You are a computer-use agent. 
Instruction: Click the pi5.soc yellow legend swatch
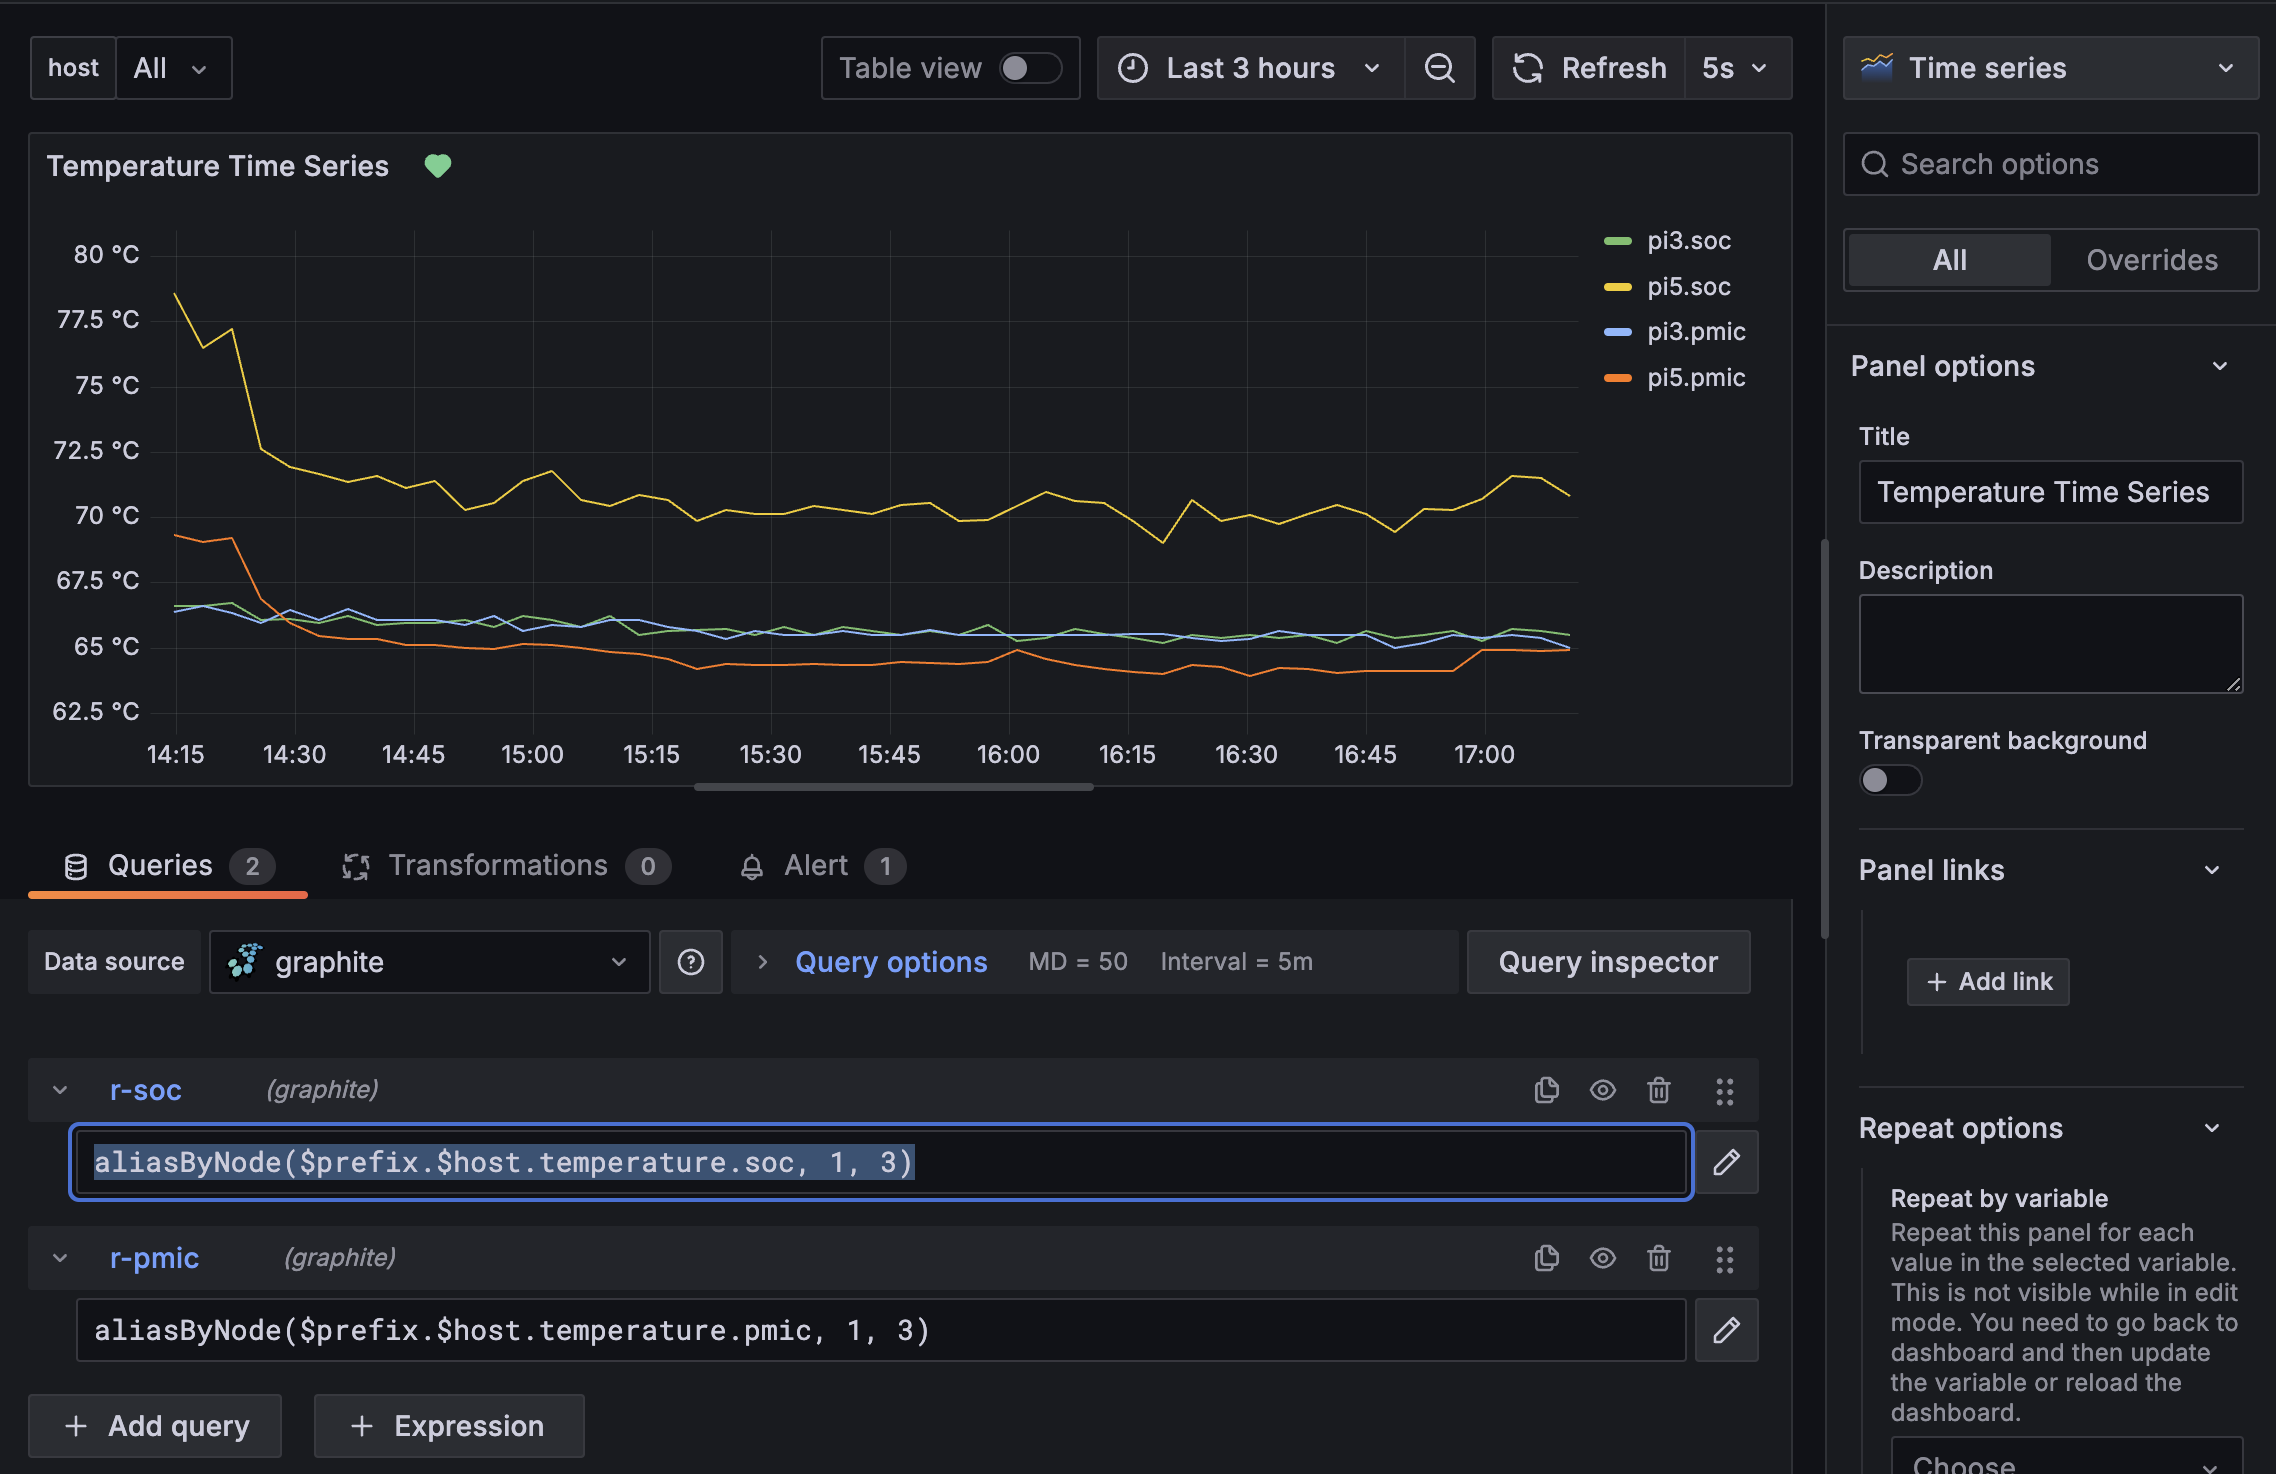coord(1617,287)
